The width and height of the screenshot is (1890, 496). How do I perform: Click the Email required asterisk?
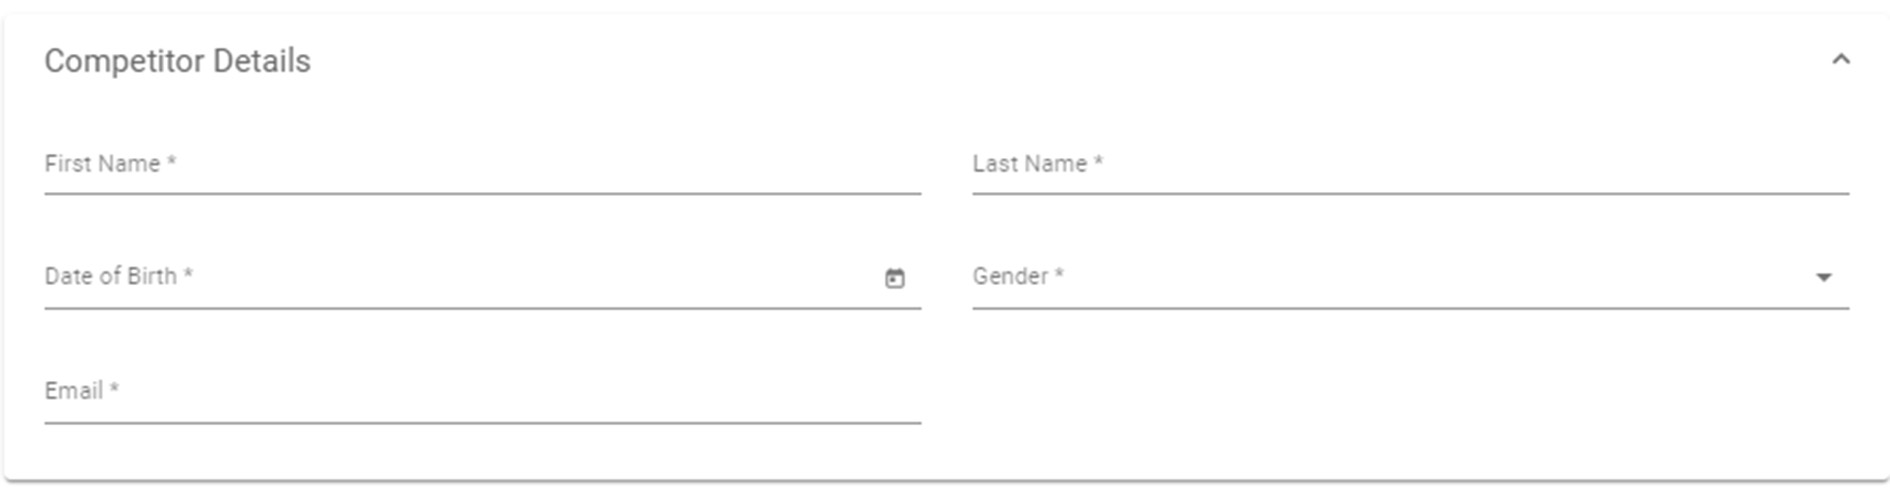114,388
